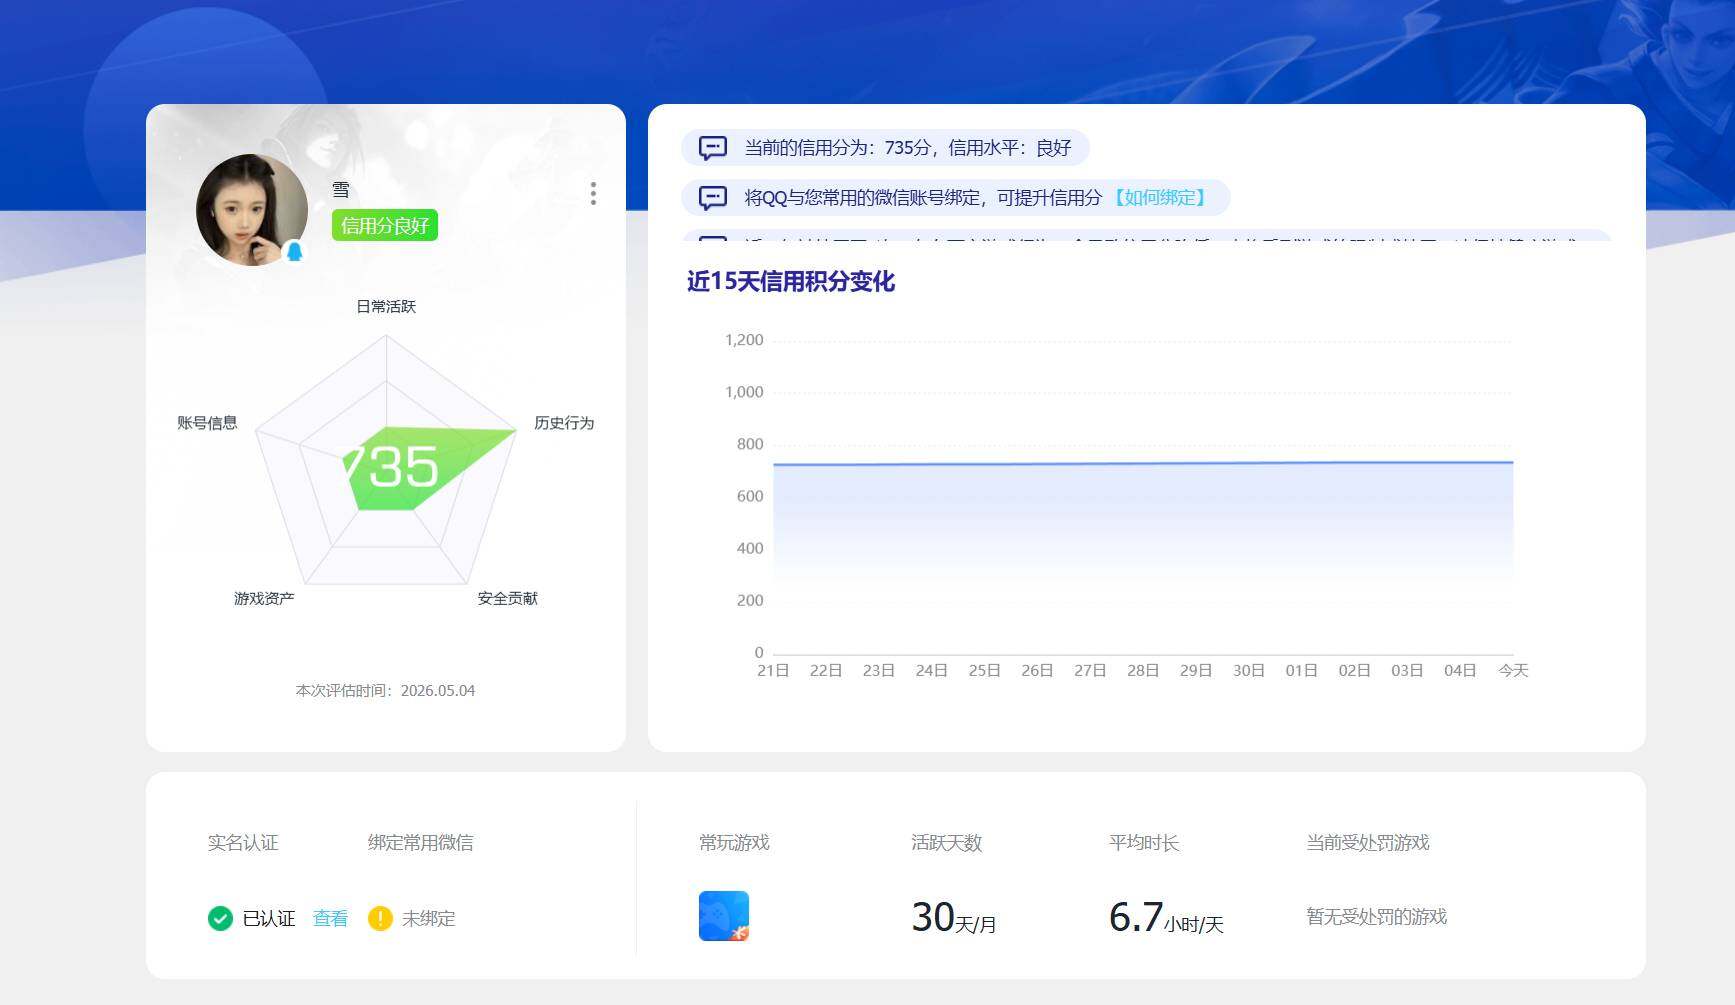Click the 6.7小时/天 average duration value
The width and height of the screenshot is (1735, 1005).
pyautogui.click(x=1166, y=918)
